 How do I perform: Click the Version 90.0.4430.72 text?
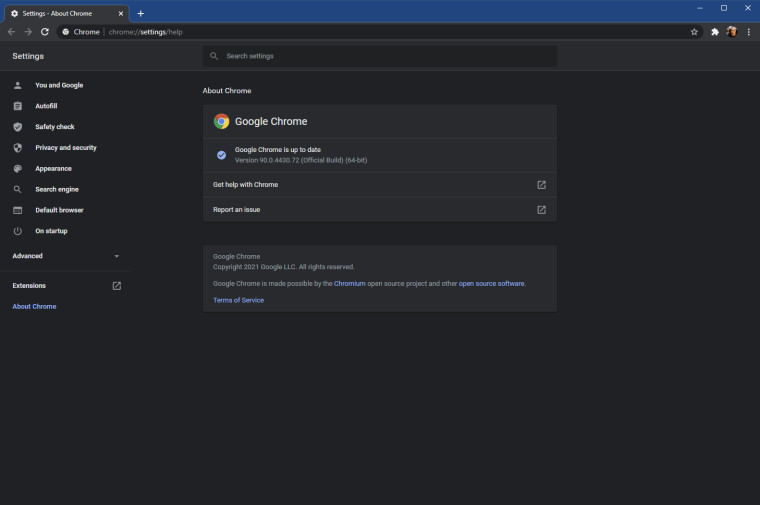301,160
